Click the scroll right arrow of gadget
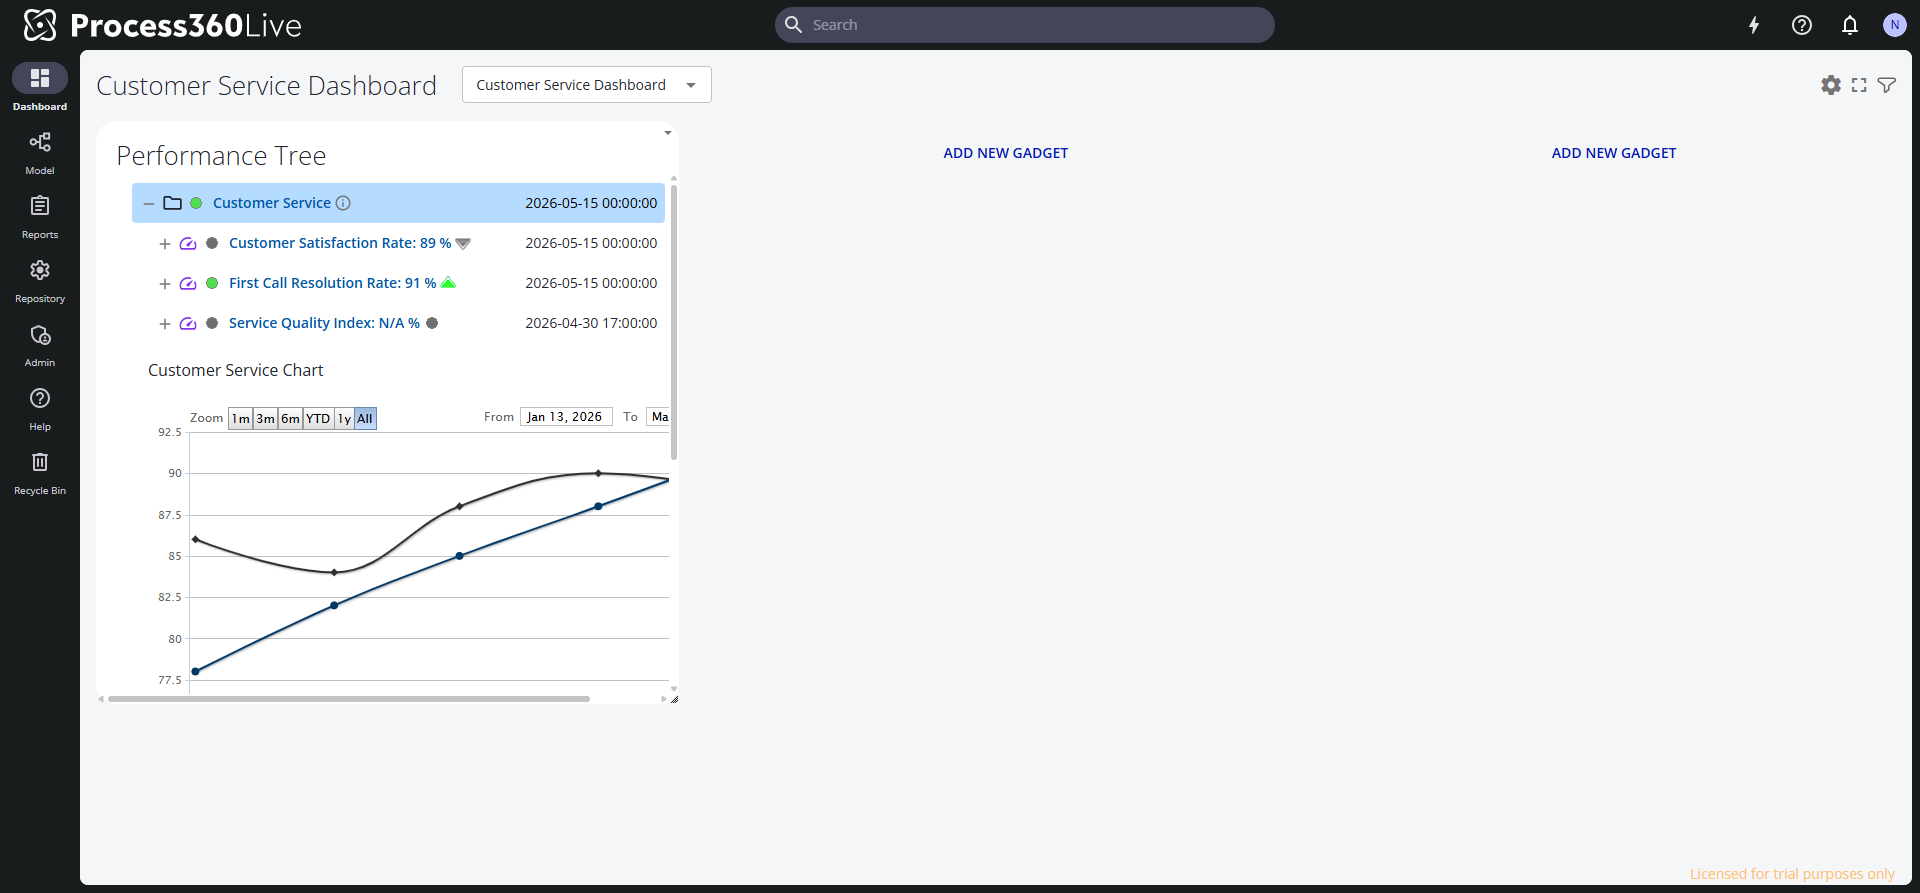 pyautogui.click(x=663, y=699)
